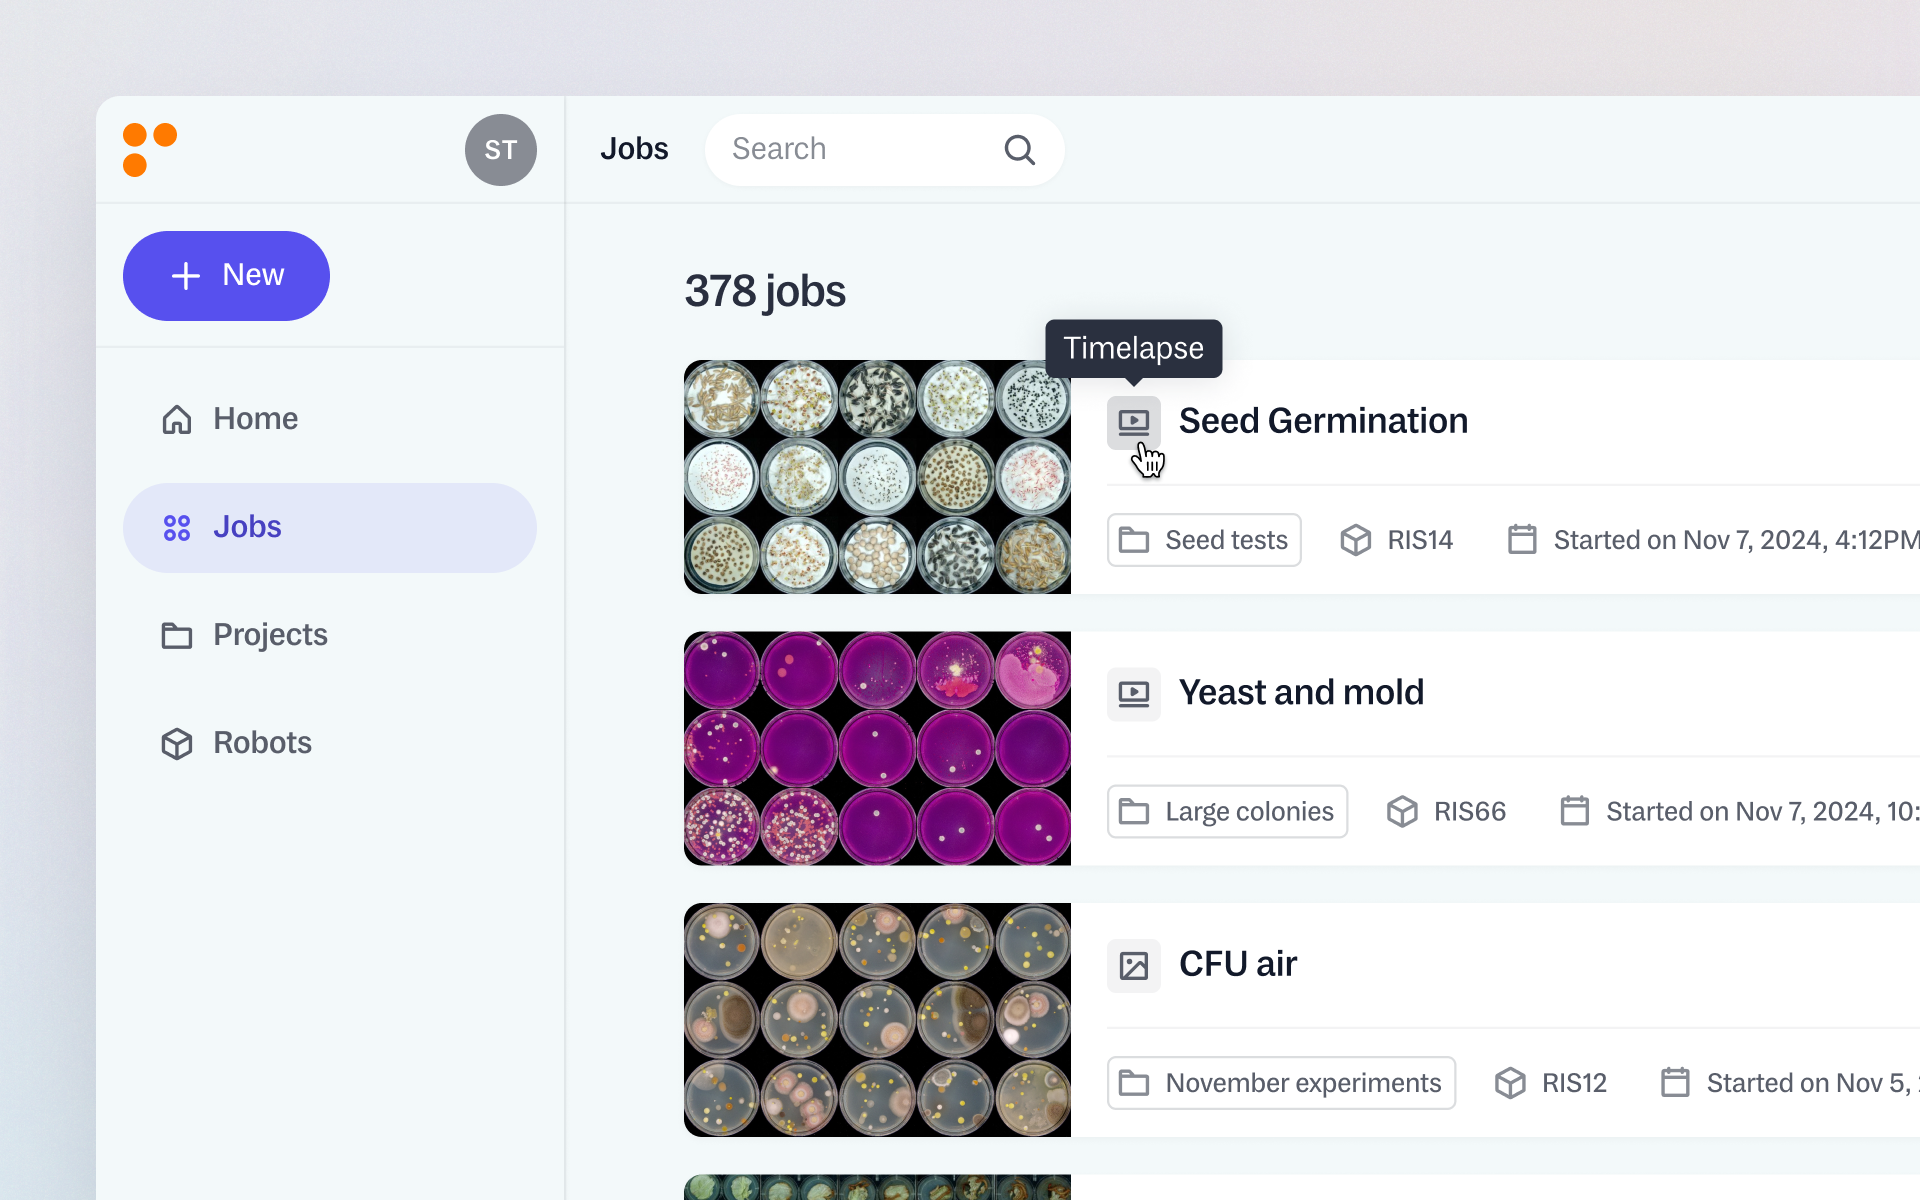This screenshot has width=1920, height=1200.
Task: Click the app logo icon top-left
Action: (149, 148)
